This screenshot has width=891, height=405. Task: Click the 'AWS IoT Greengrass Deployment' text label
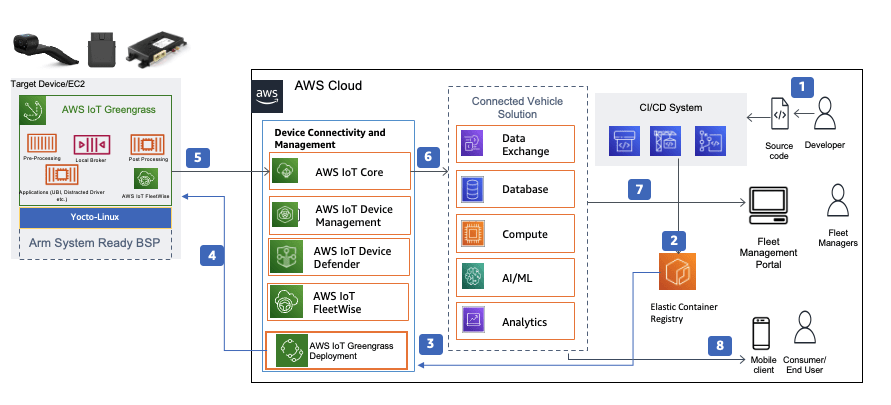click(x=351, y=351)
